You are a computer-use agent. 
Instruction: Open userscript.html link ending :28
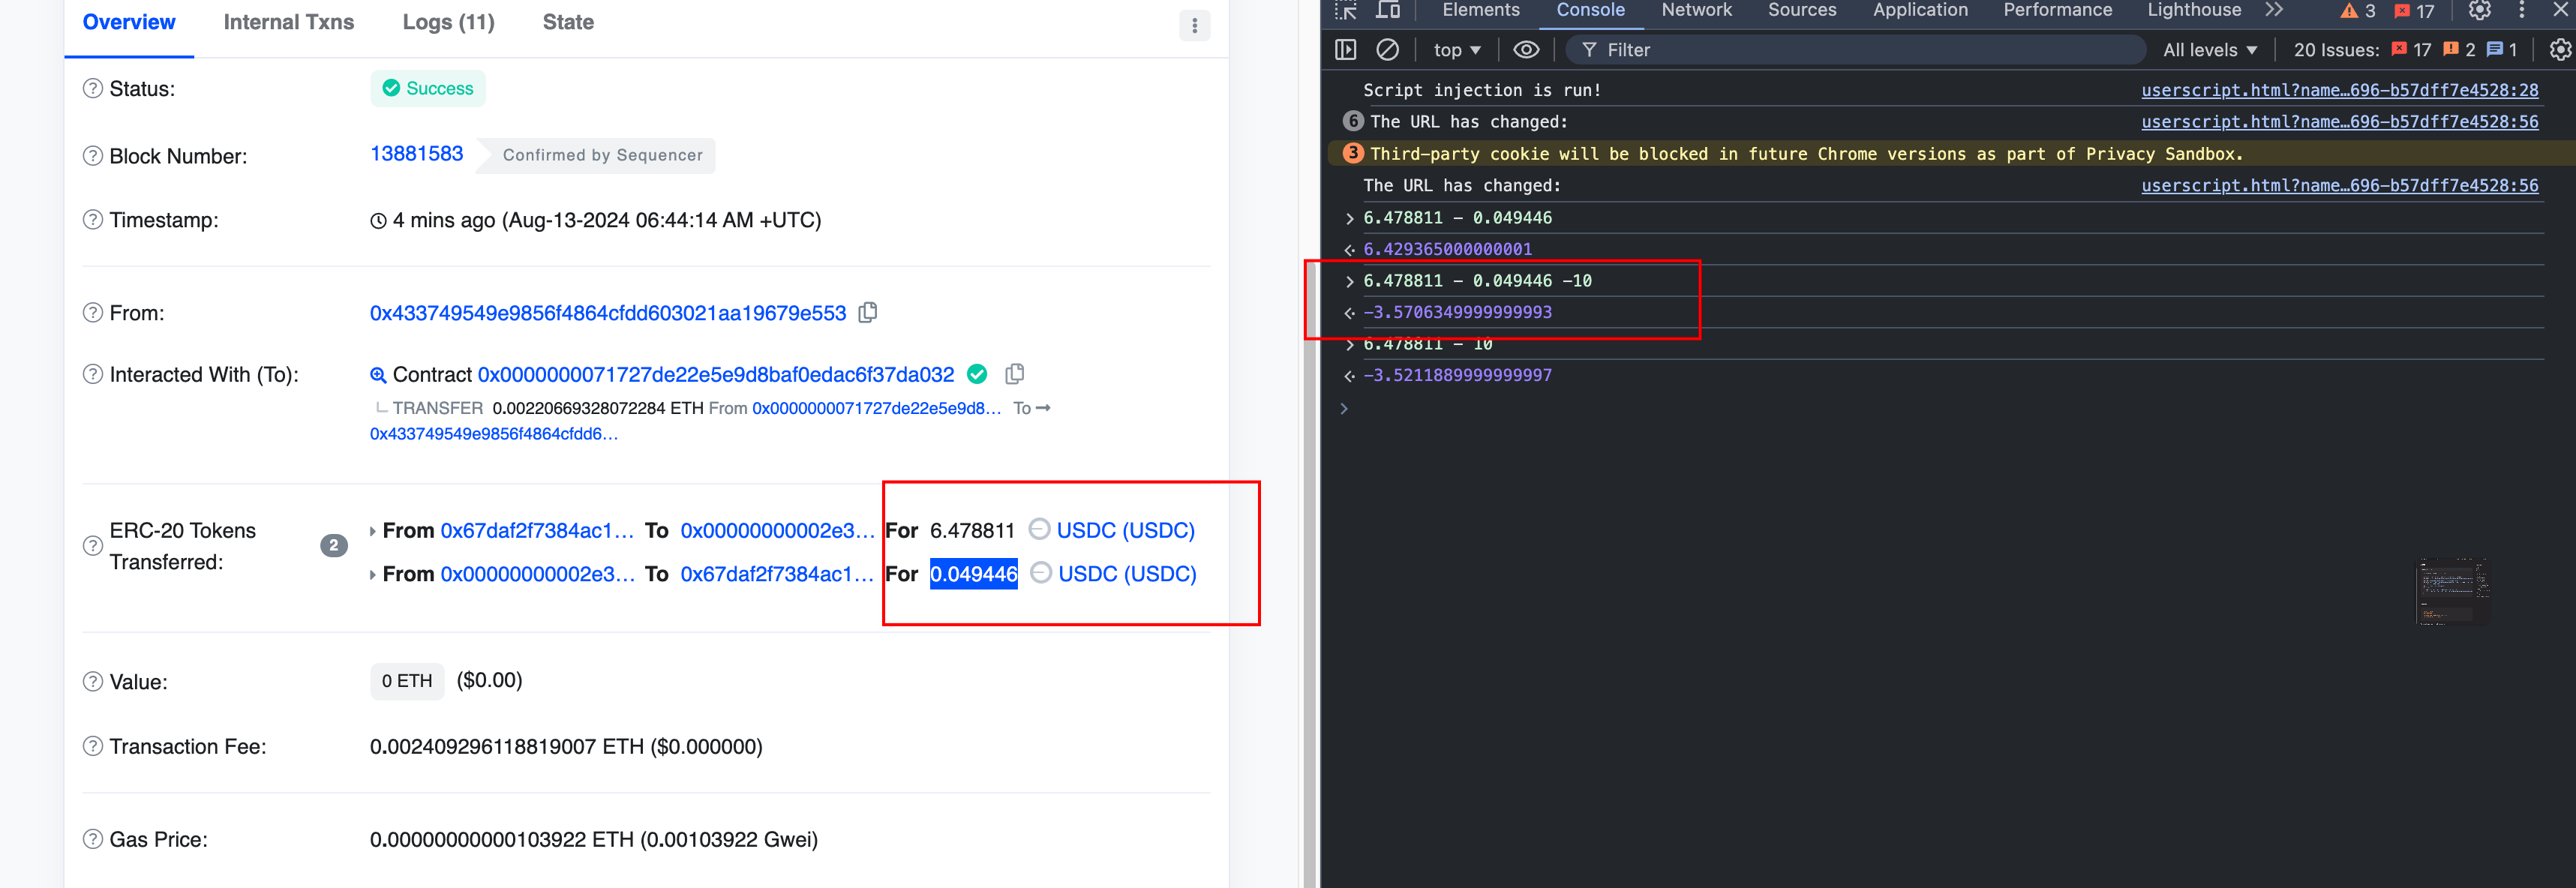[x=2339, y=90]
